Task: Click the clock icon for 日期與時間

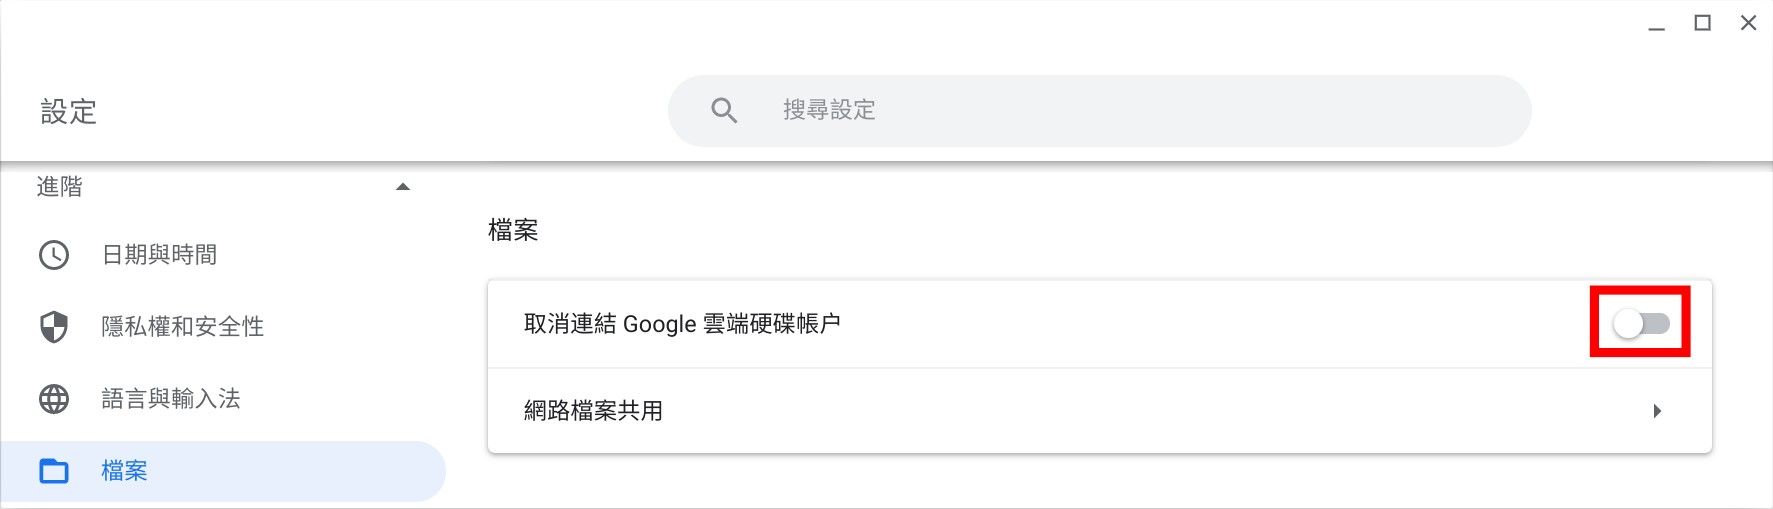Action: pos(54,255)
